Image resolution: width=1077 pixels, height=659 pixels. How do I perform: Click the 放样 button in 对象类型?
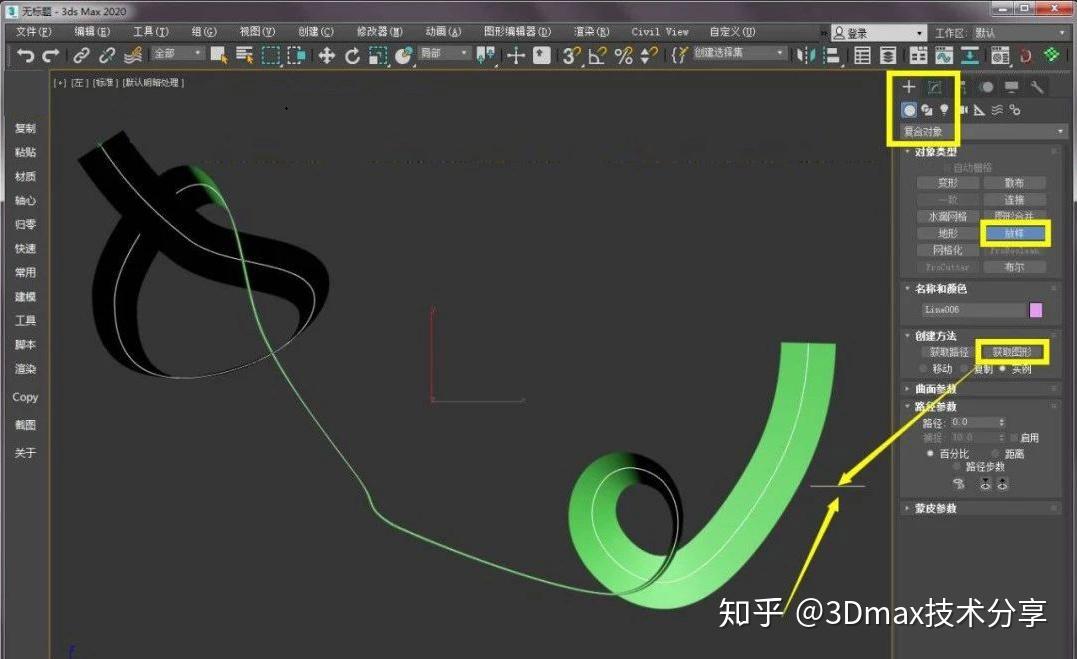tap(1015, 233)
